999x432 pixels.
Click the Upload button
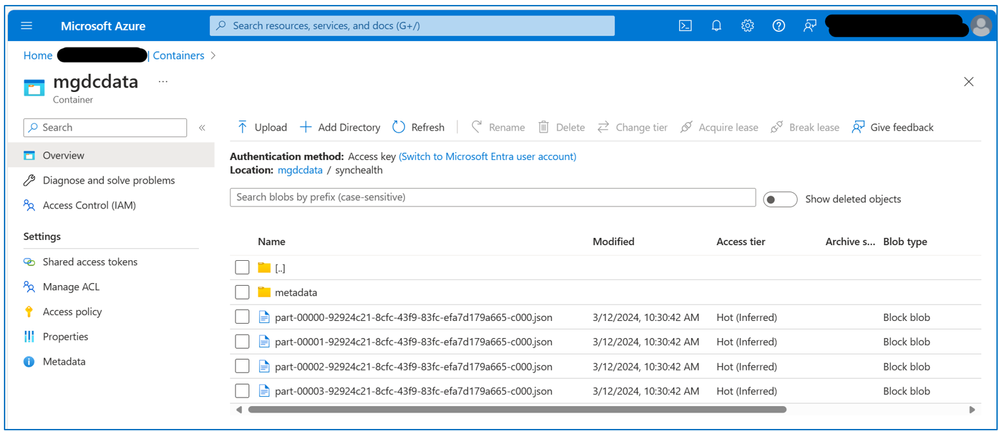point(262,127)
